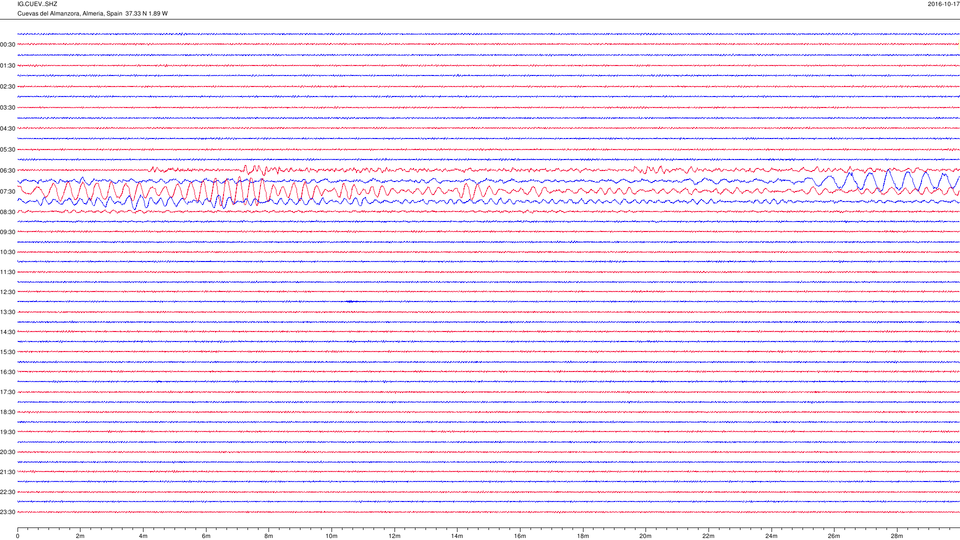Select the 02:30 time label
This screenshot has height=540, width=960.
click(7, 87)
